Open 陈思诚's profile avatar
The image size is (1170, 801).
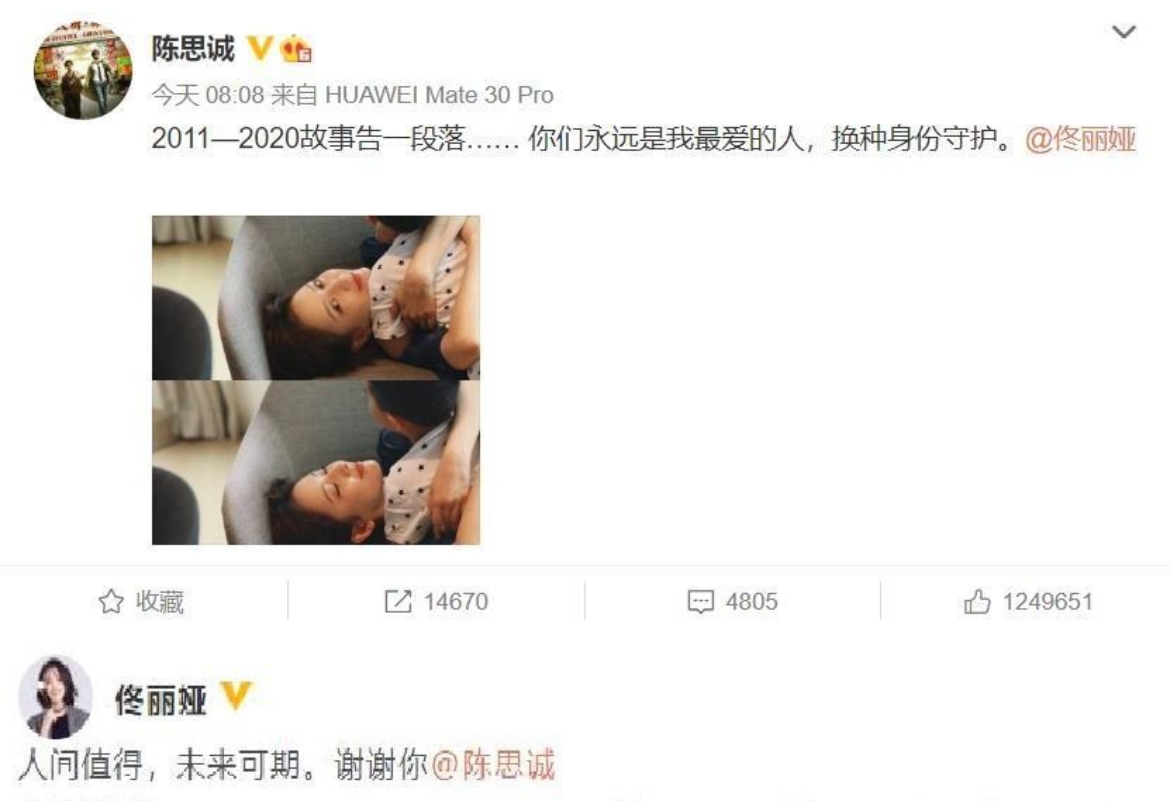click(82, 70)
